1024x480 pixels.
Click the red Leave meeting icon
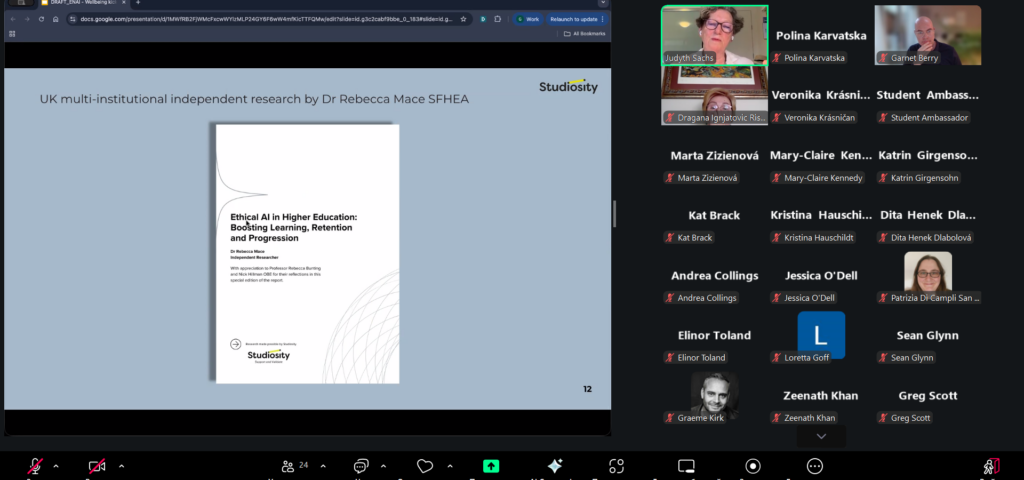(x=991, y=466)
